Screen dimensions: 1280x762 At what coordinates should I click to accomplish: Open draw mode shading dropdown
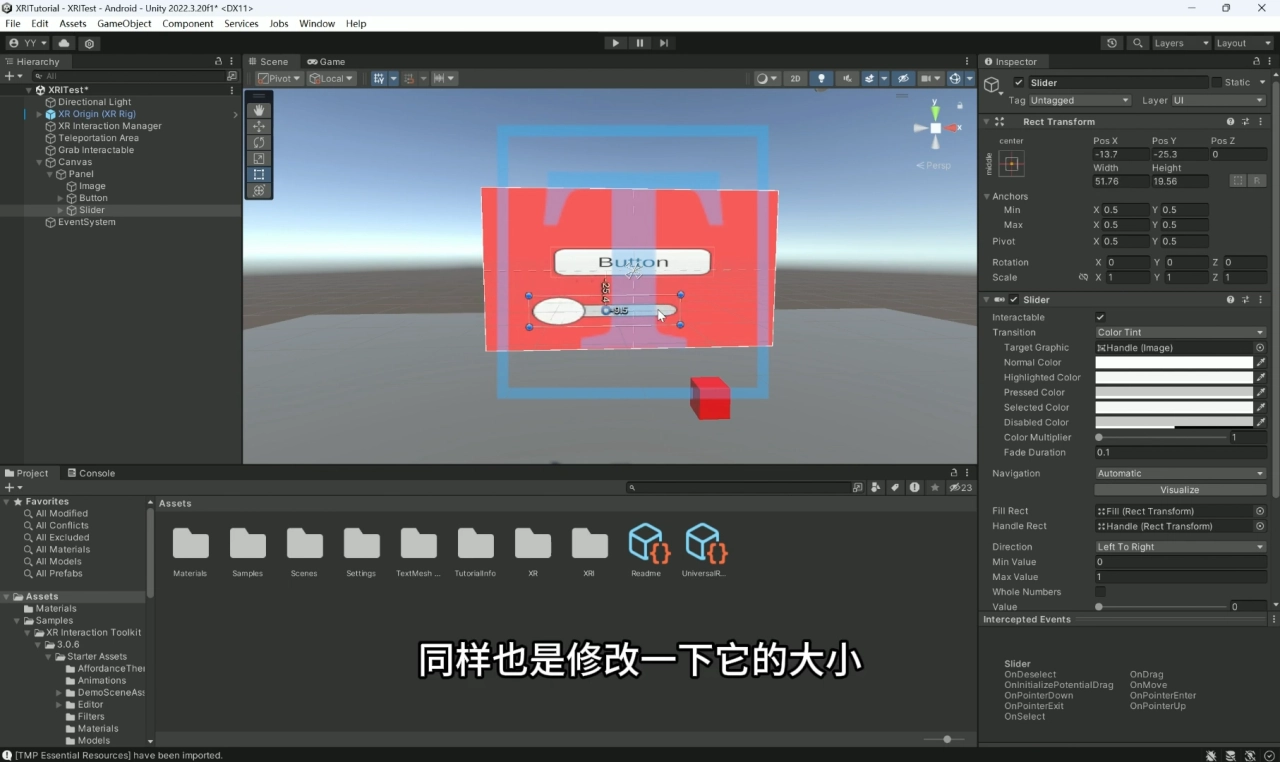coord(767,78)
